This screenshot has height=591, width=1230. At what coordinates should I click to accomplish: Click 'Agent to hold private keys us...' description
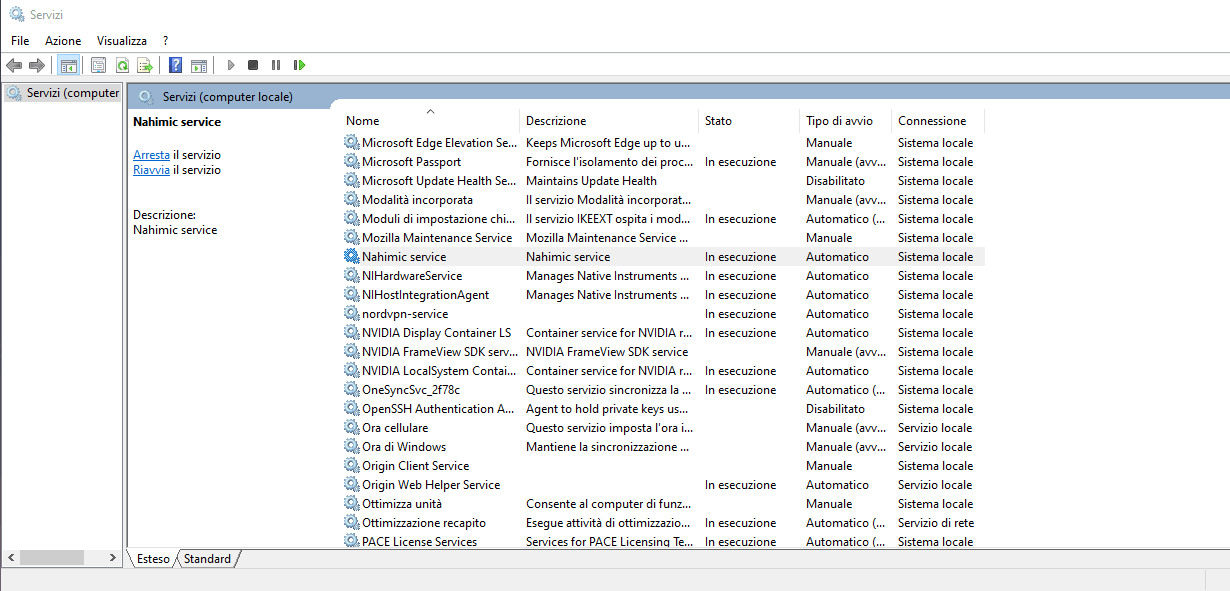click(x=607, y=409)
